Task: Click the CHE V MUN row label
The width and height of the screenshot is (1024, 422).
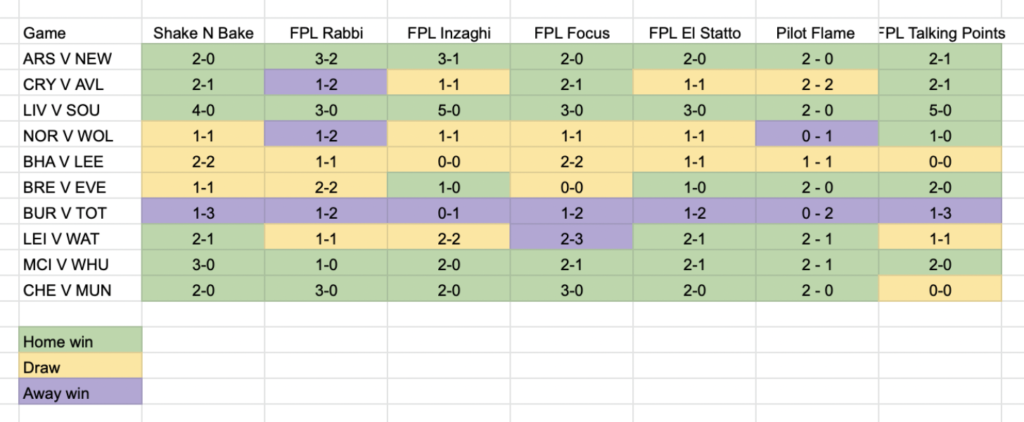Action: 80,290
